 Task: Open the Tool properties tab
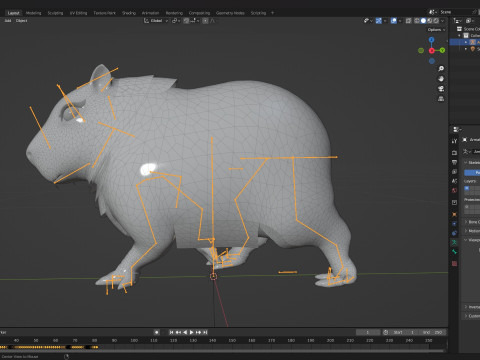(454, 141)
